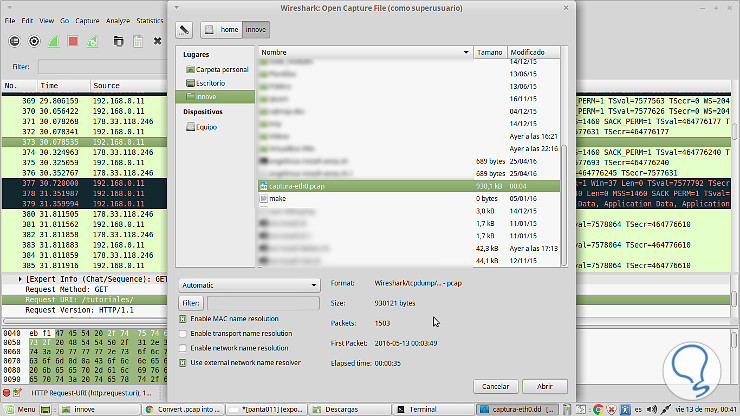This screenshot has width=740, height=416.
Task: Click the interfaces list icon in Wireshark toolbar
Action: 15,41
